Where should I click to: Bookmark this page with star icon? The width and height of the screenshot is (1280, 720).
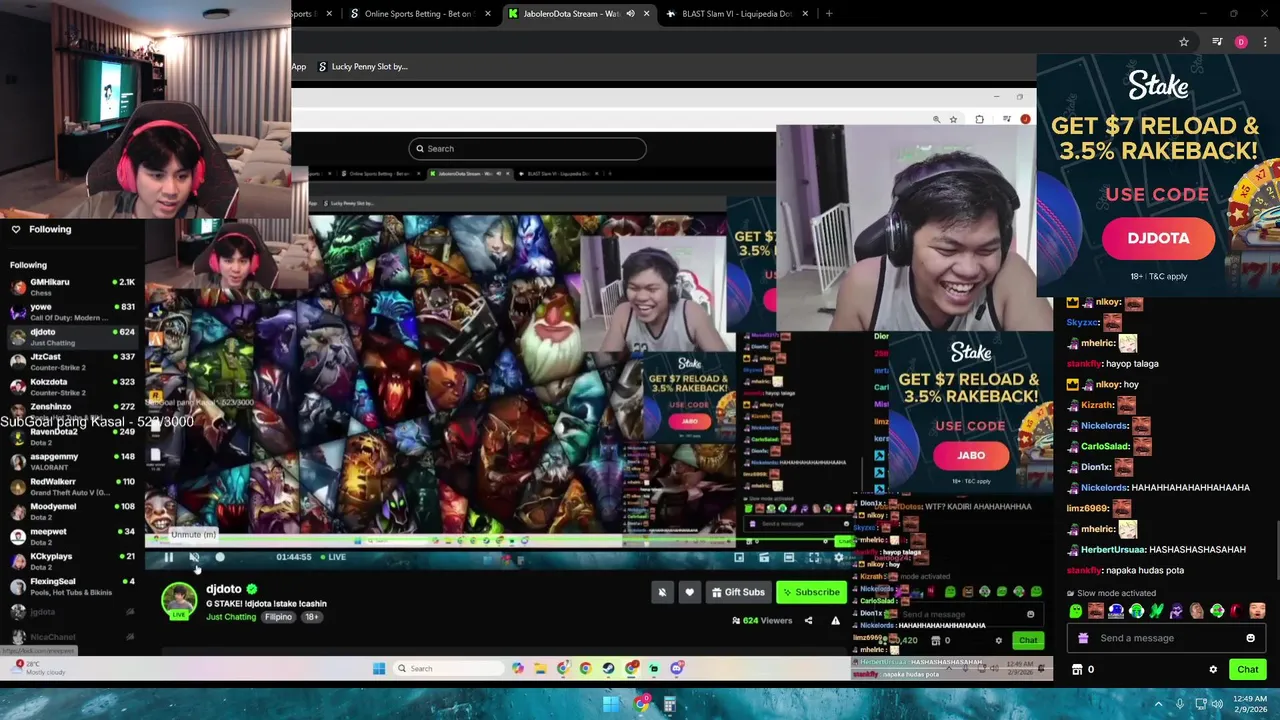click(x=1184, y=42)
